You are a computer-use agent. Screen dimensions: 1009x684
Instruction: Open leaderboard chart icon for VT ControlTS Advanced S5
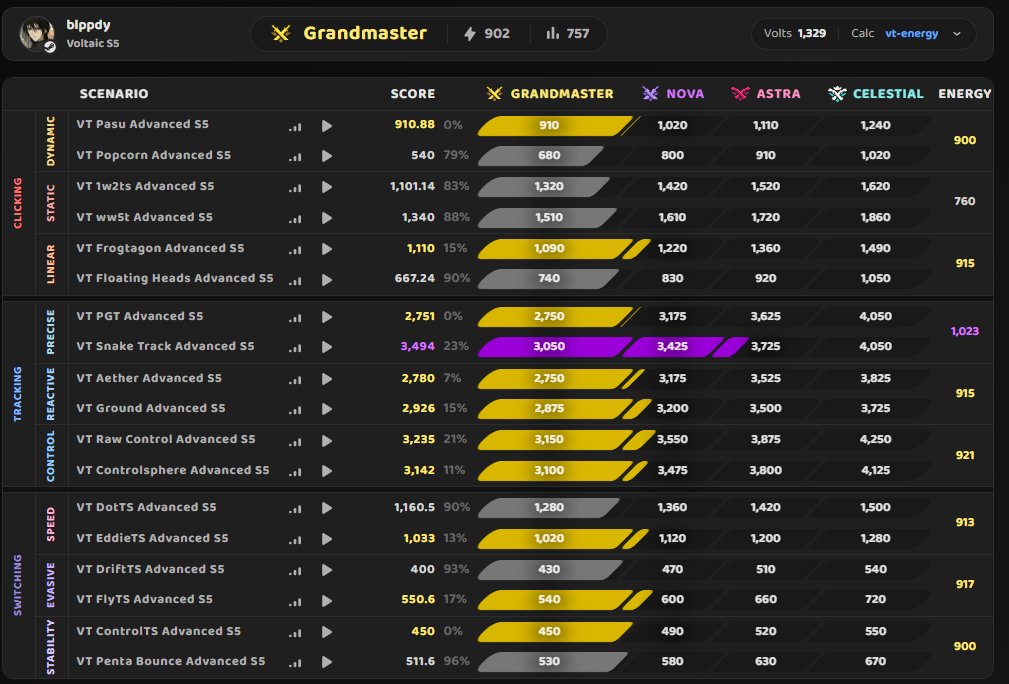click(x=295, y=633)
